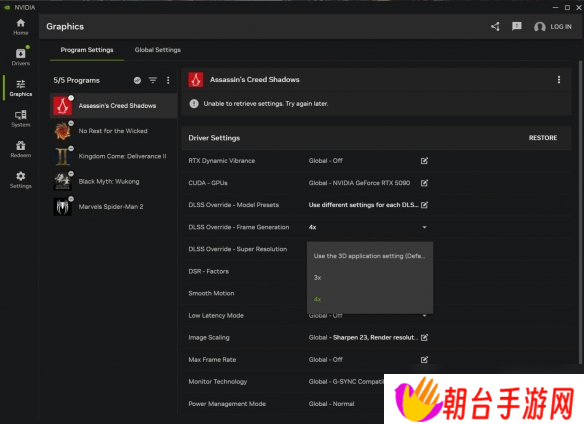This screenshot has height=424, width=584.
Task: Click the user avatar icon
Action: [539, 27]
